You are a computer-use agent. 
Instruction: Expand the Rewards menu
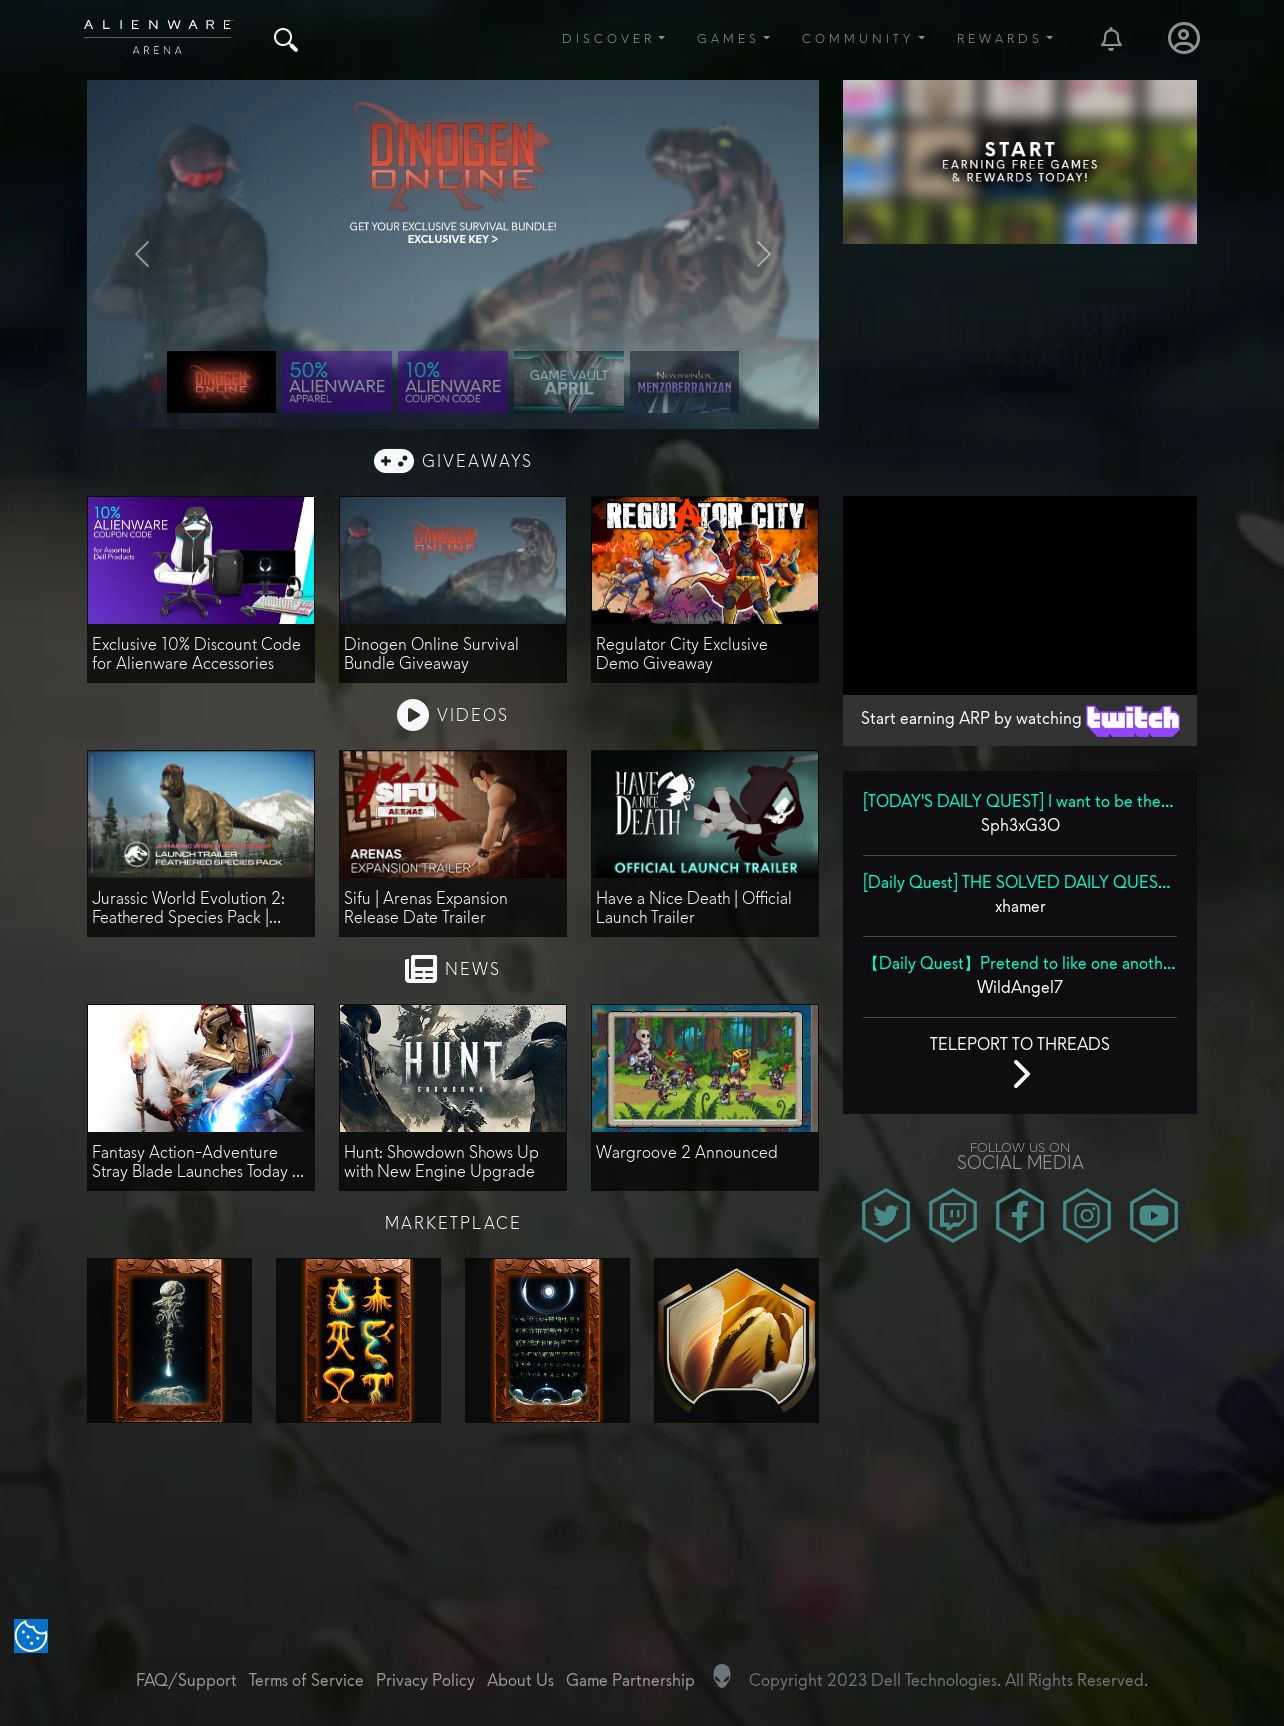point(1005,39)
